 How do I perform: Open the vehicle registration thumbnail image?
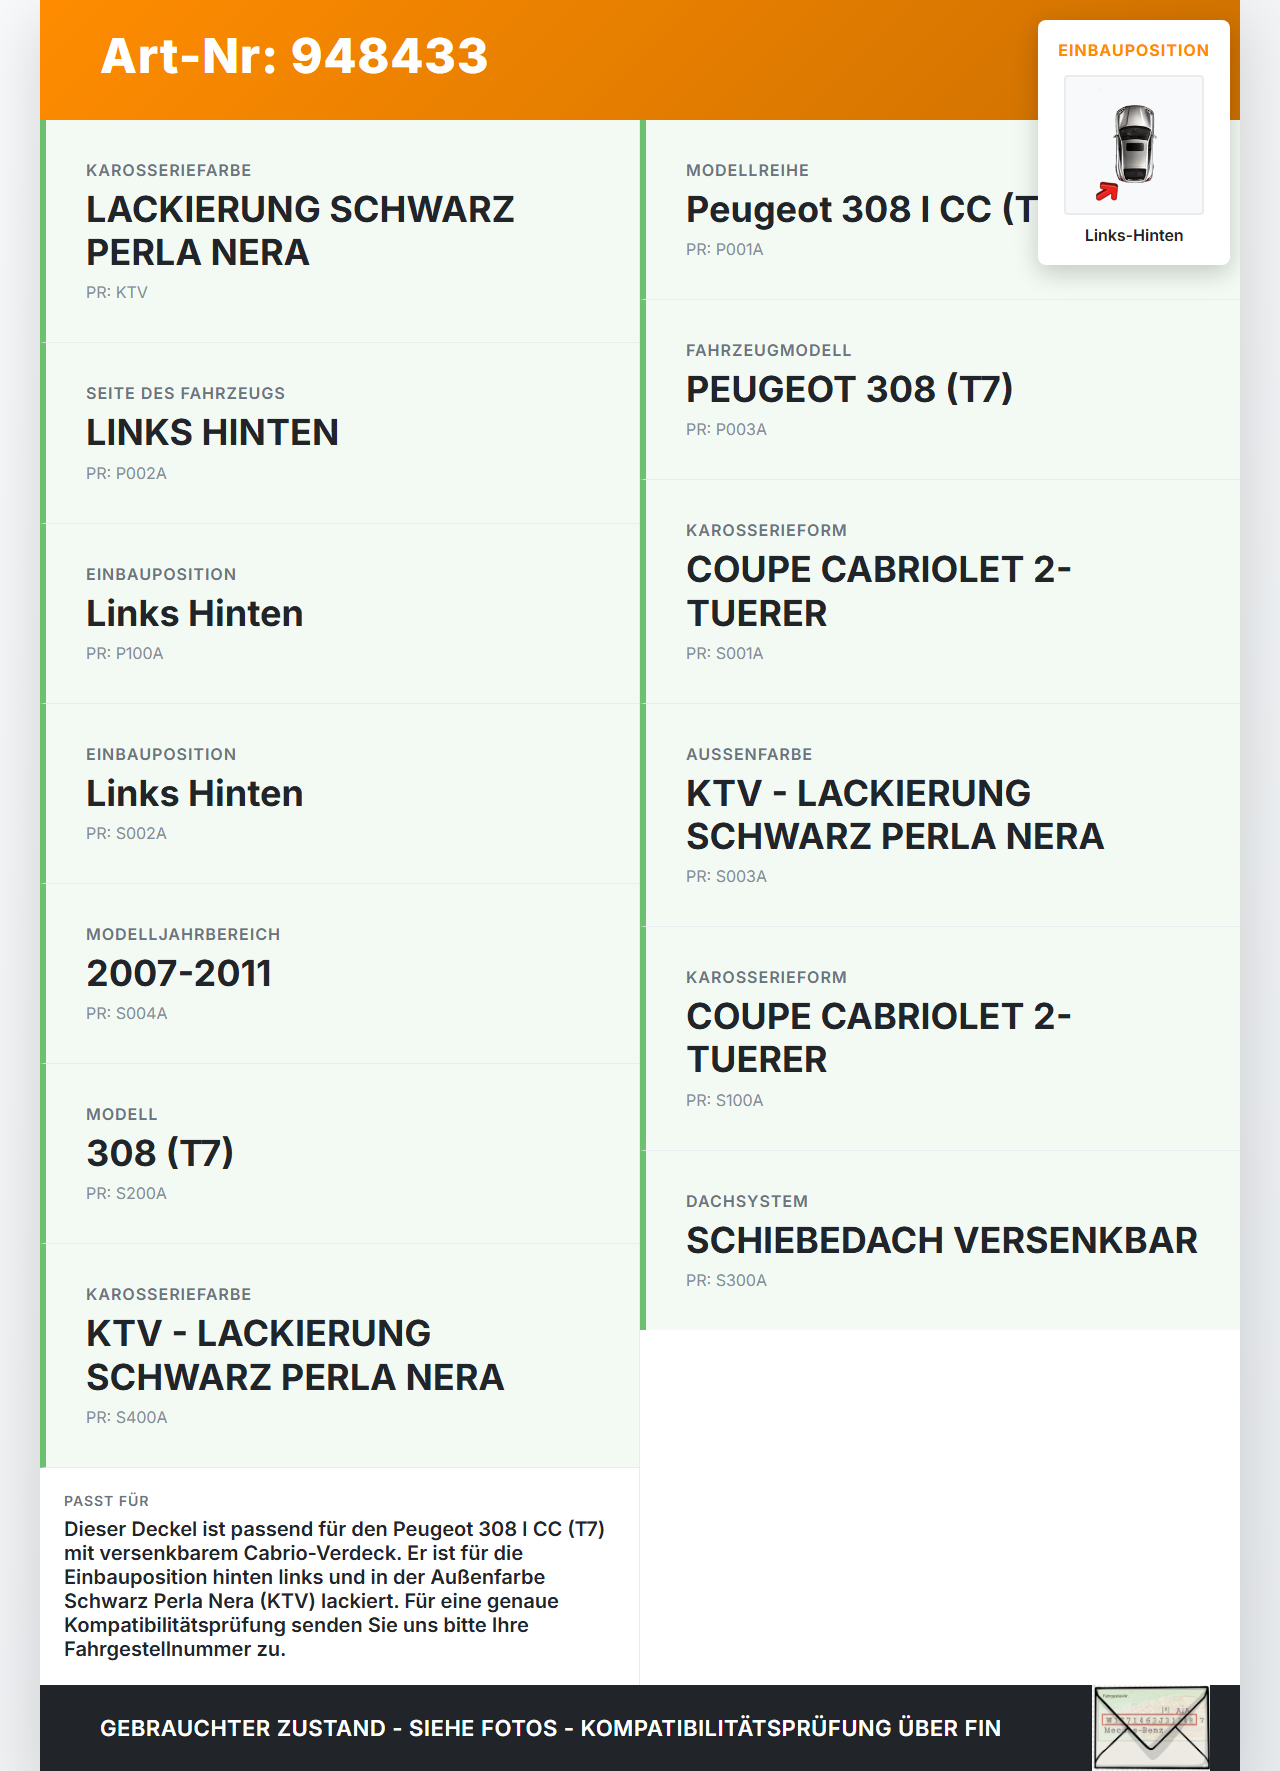[1151, 1728]
